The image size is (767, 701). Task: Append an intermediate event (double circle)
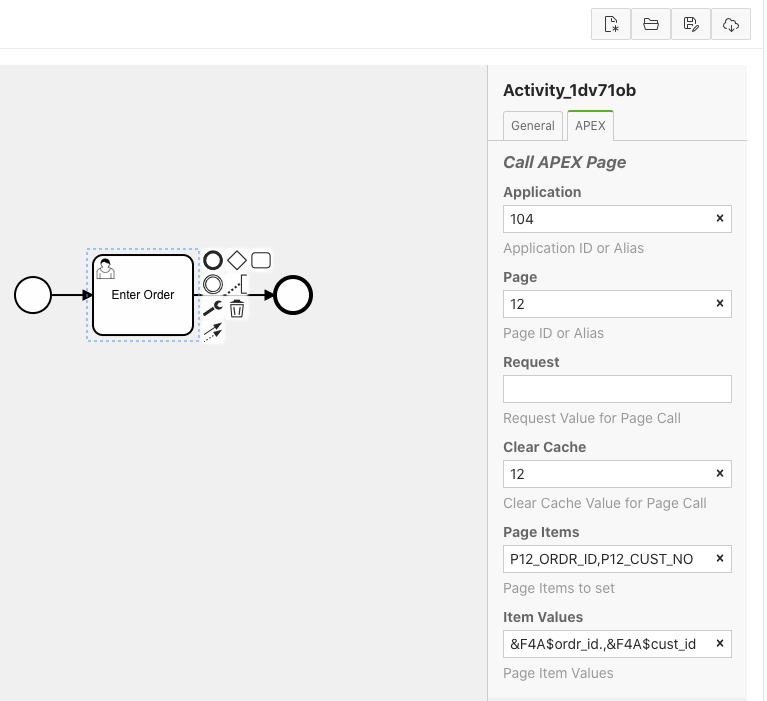pyautogui.click(x=213, y=285)
